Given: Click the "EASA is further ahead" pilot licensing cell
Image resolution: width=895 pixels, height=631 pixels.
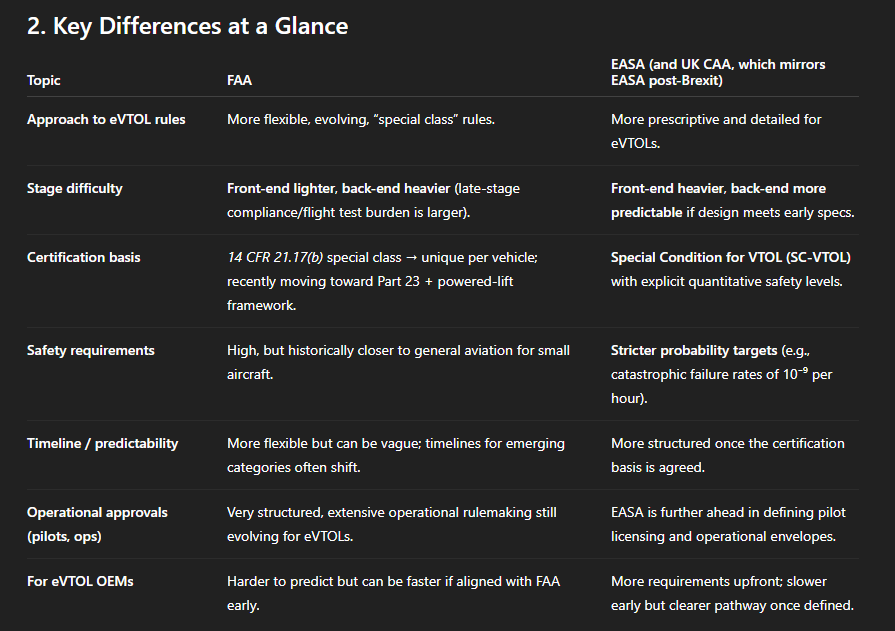Looking at the screenshot, I should click(728, 523).
